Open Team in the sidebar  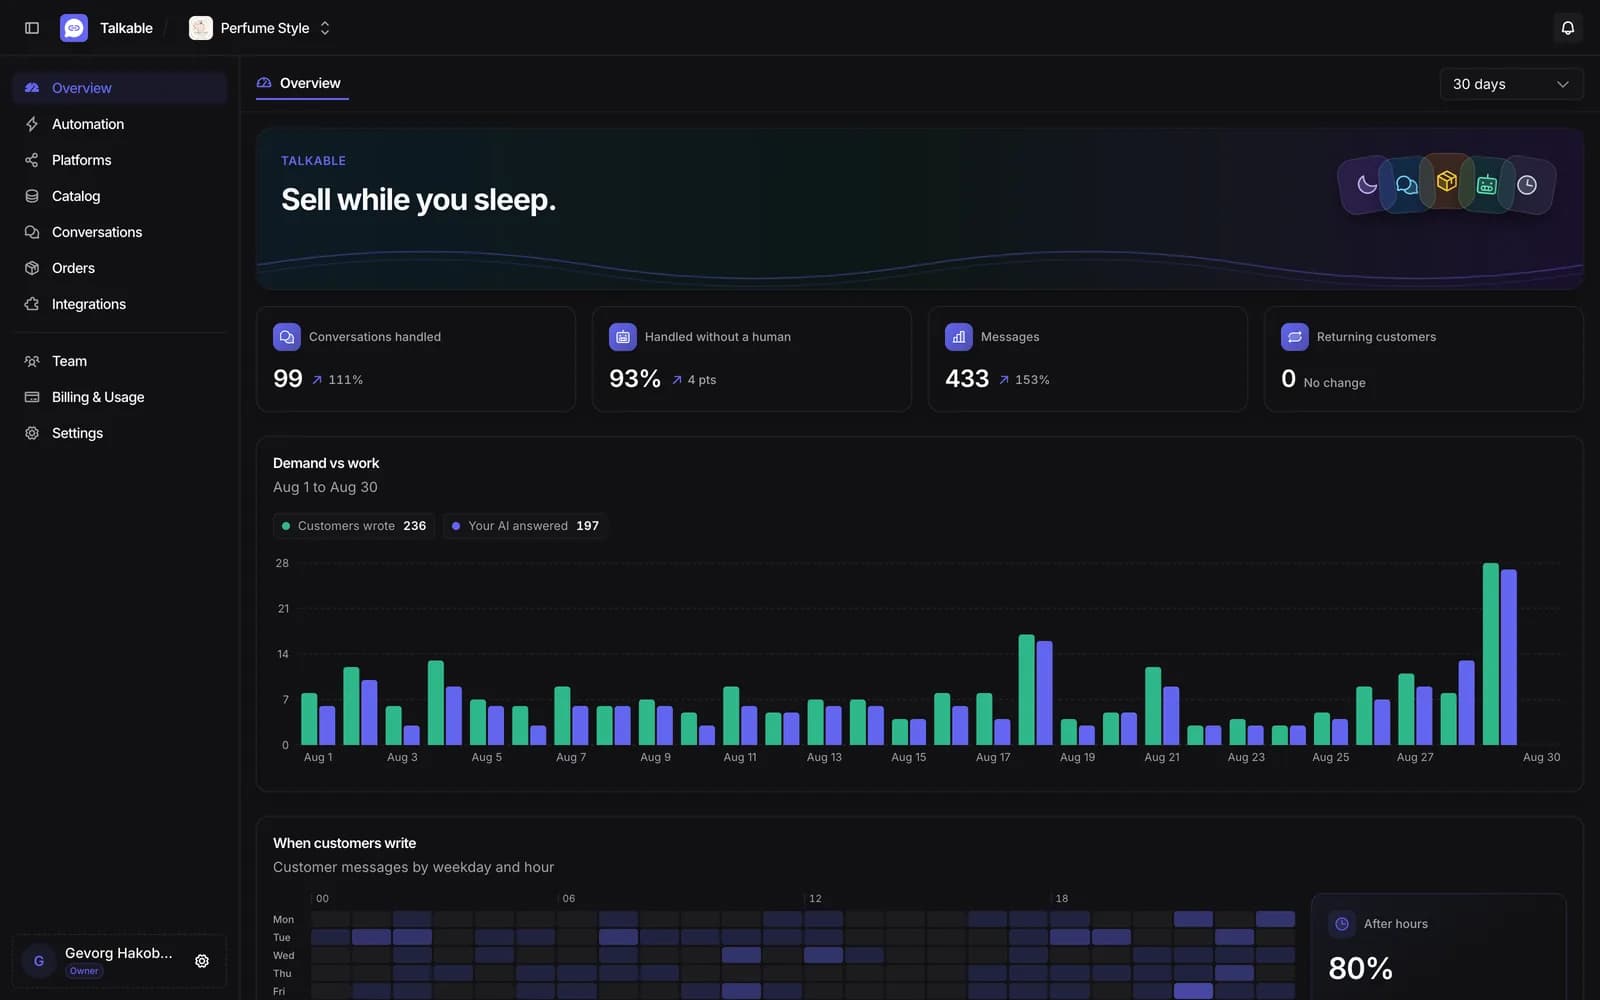pos(120,361)
